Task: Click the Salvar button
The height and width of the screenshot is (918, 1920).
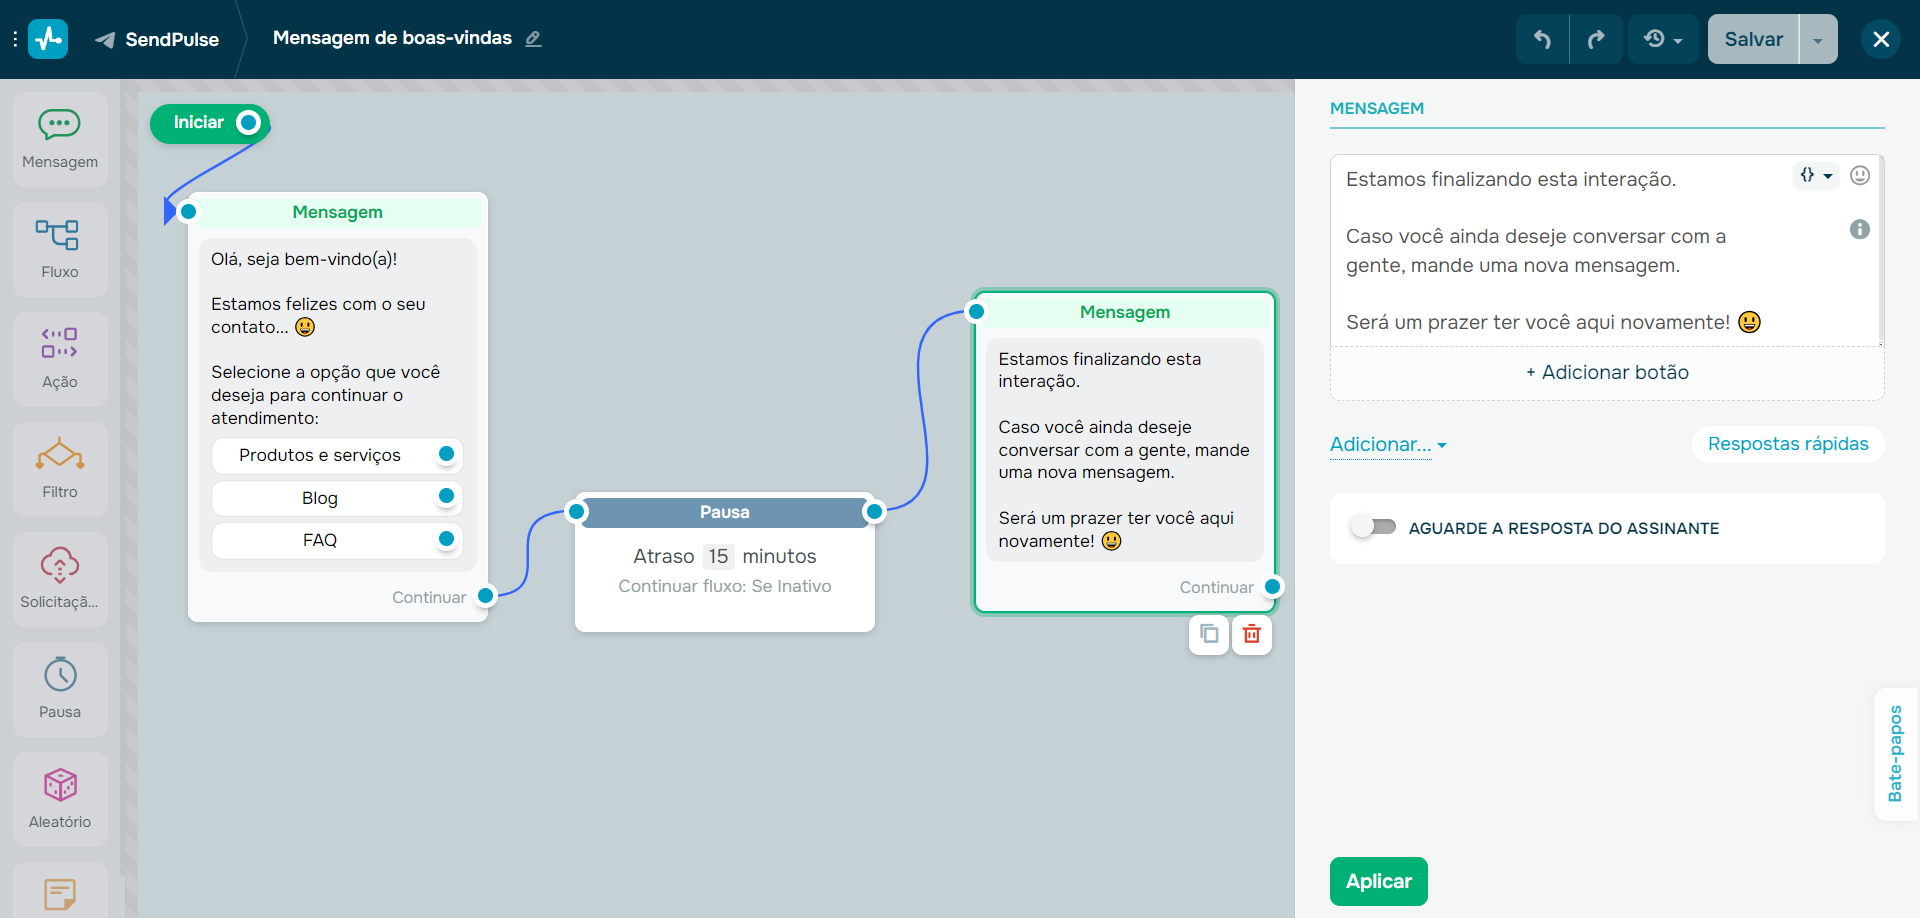Action: (x=1753, y=39)
